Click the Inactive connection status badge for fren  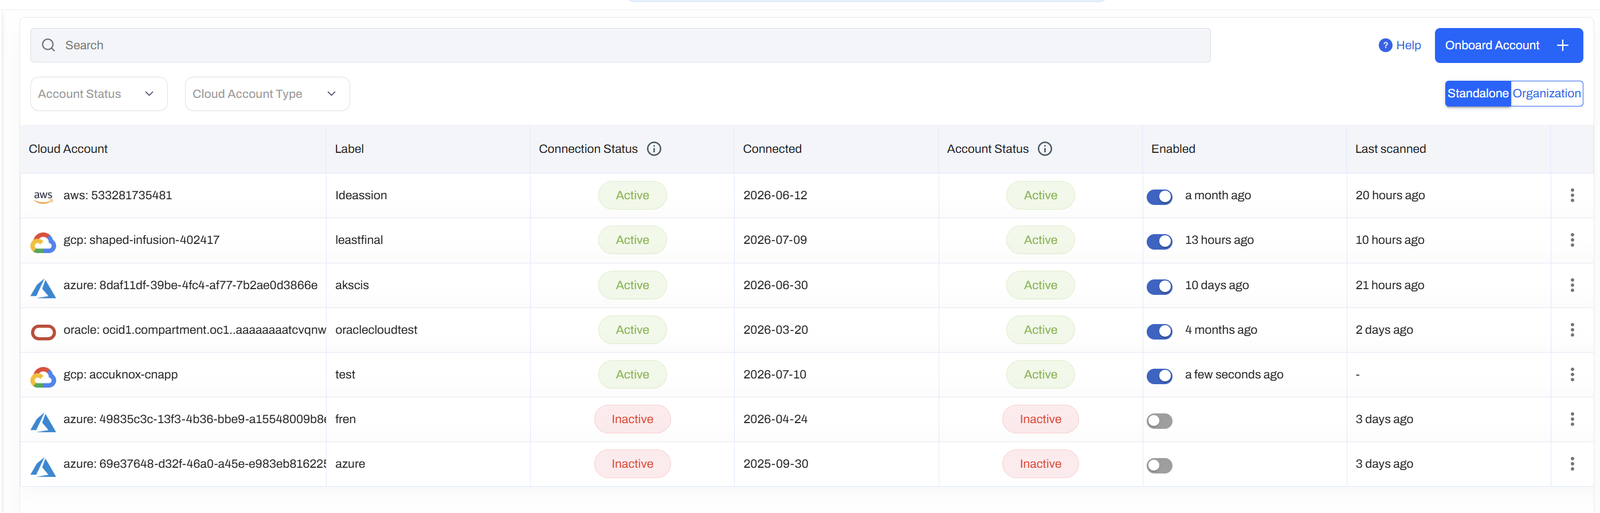click(632, 419)
